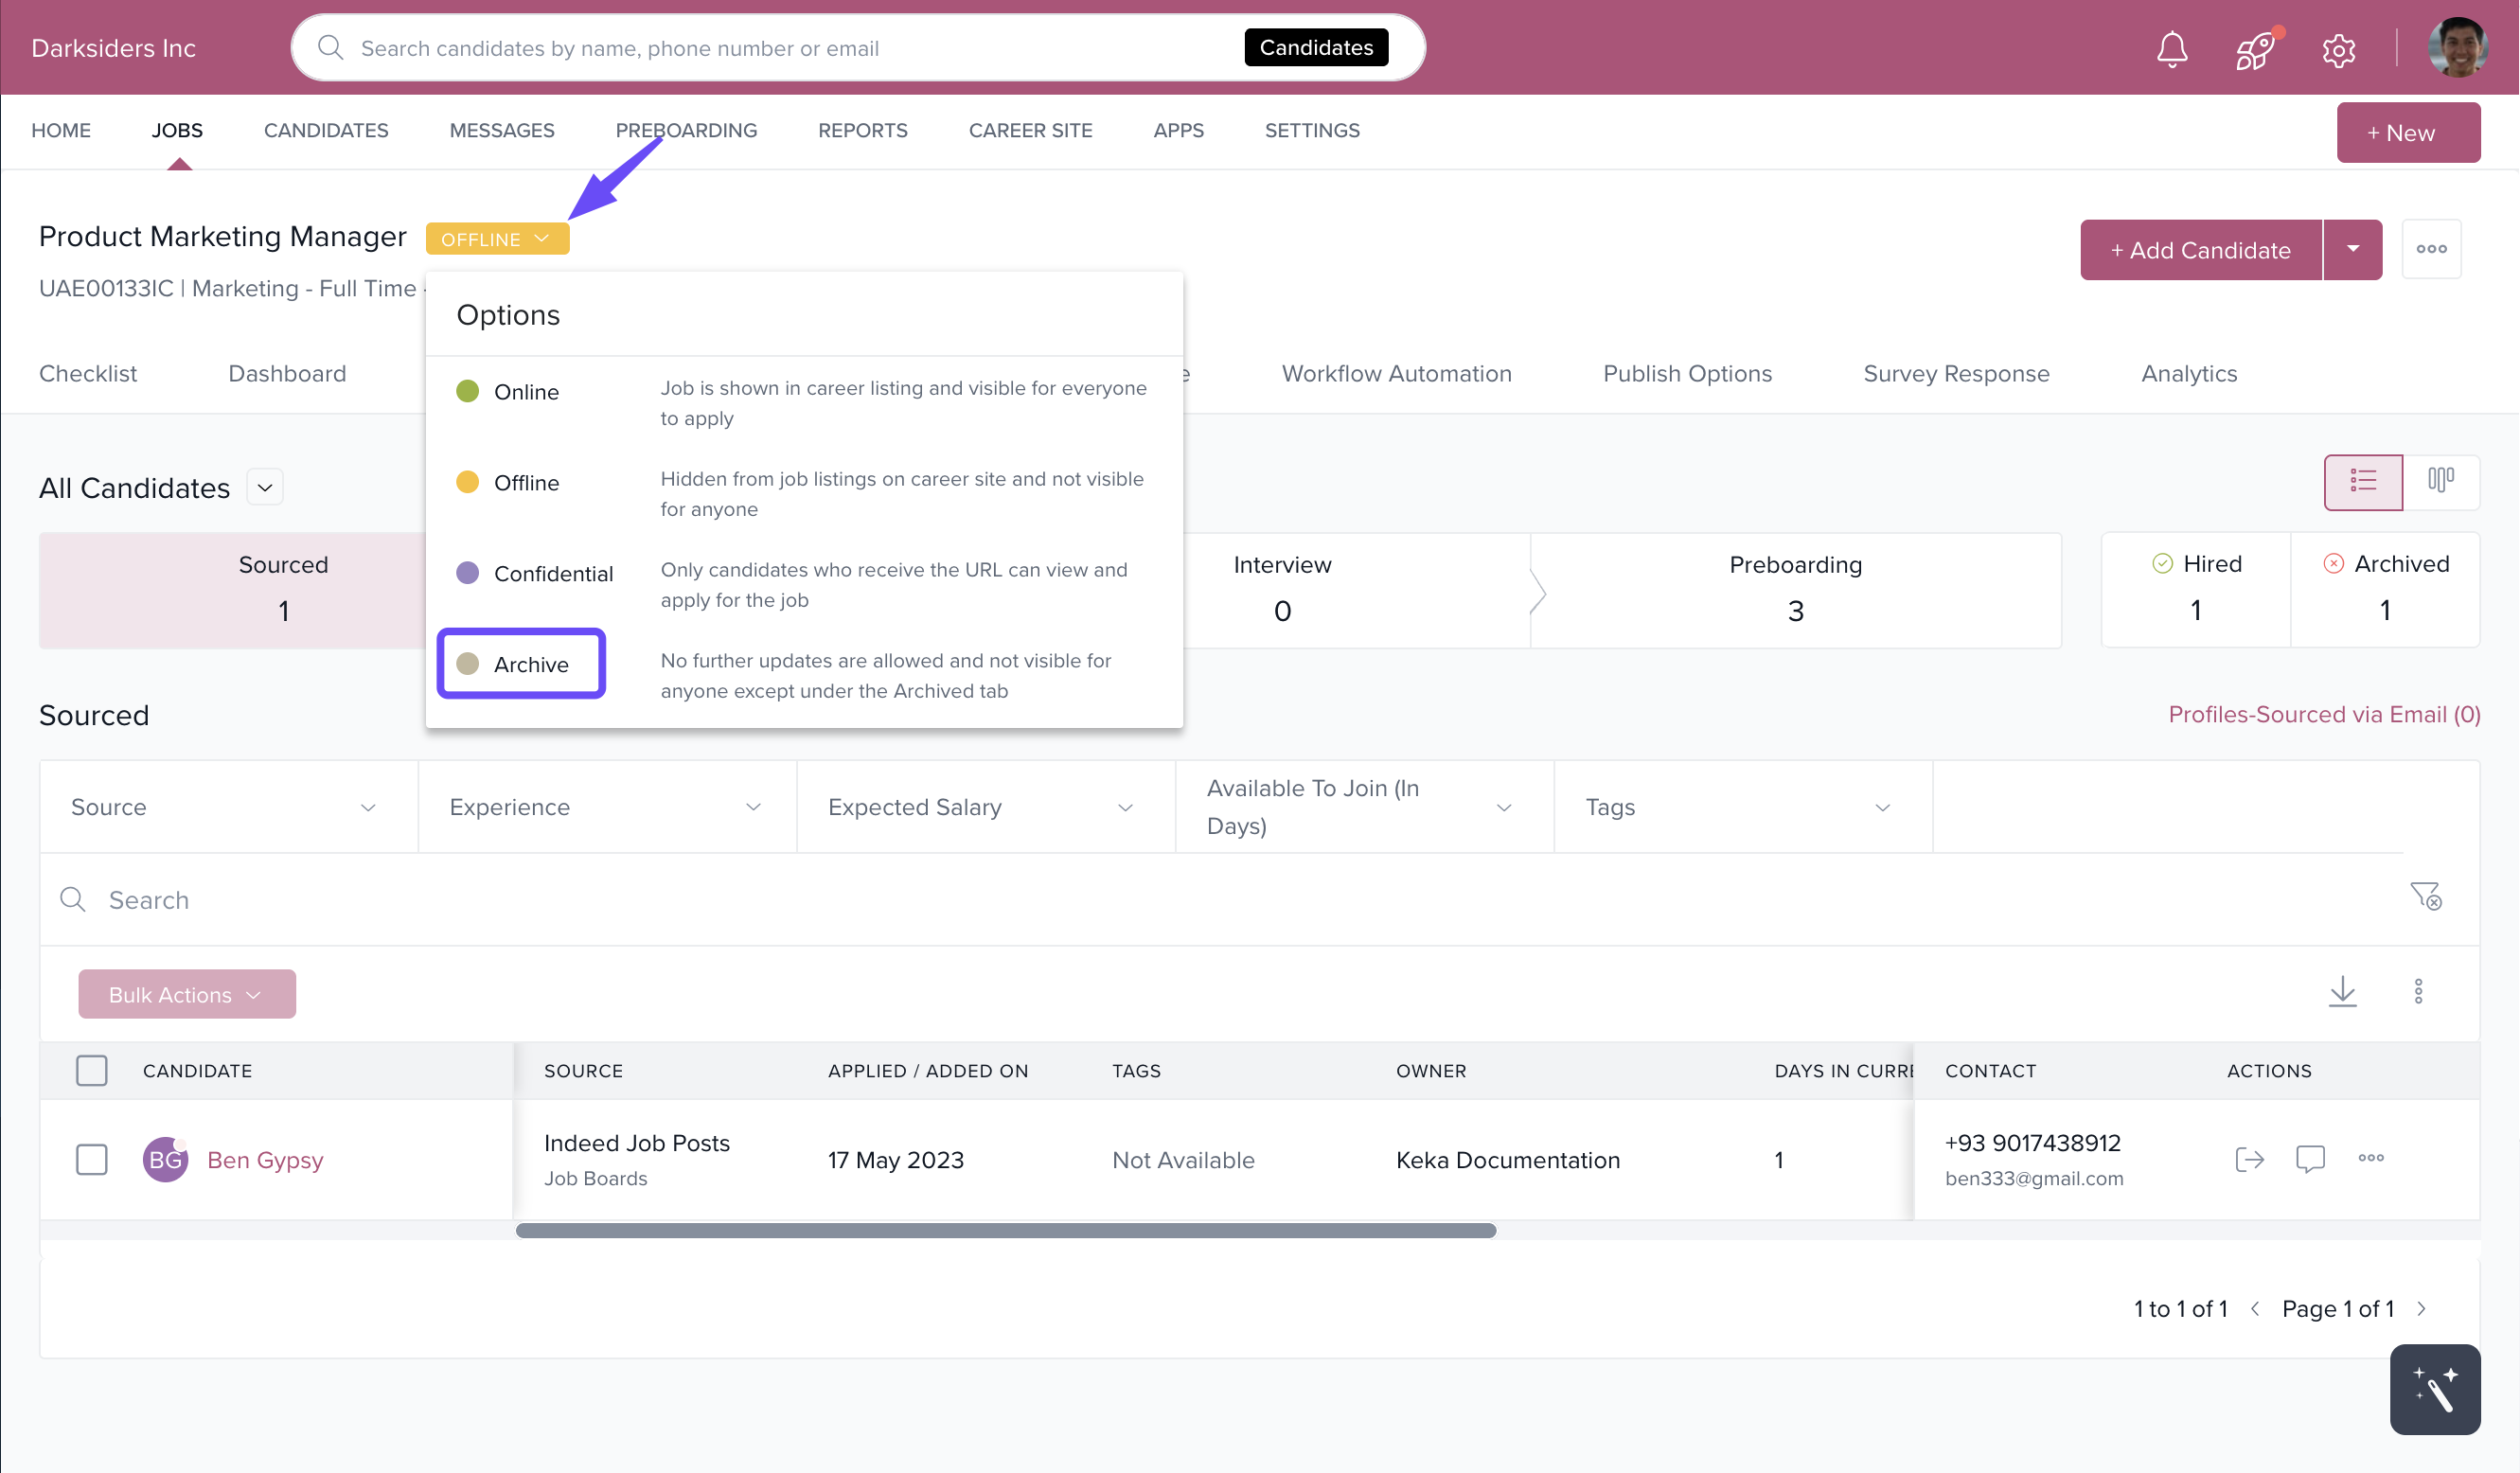Click the Add Candidate button
This screenshot has height=1473, width=2520.
[x=2200, y=250]
